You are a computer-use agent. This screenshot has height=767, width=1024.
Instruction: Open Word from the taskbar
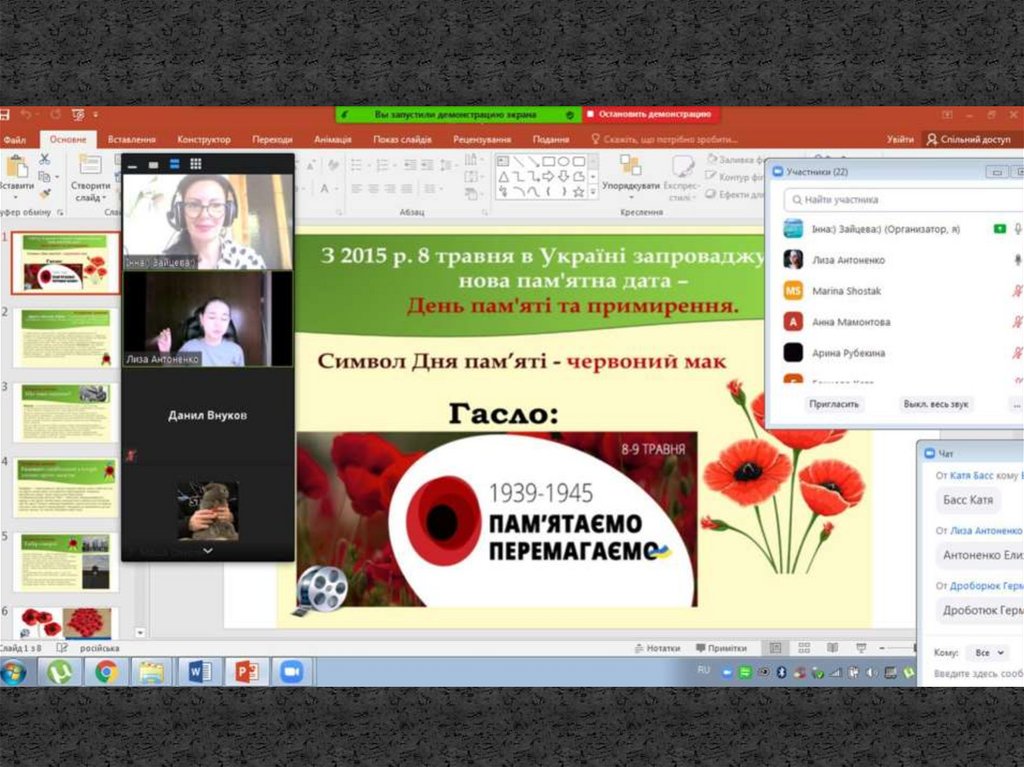pyautogui.click(x=199, y=672)
